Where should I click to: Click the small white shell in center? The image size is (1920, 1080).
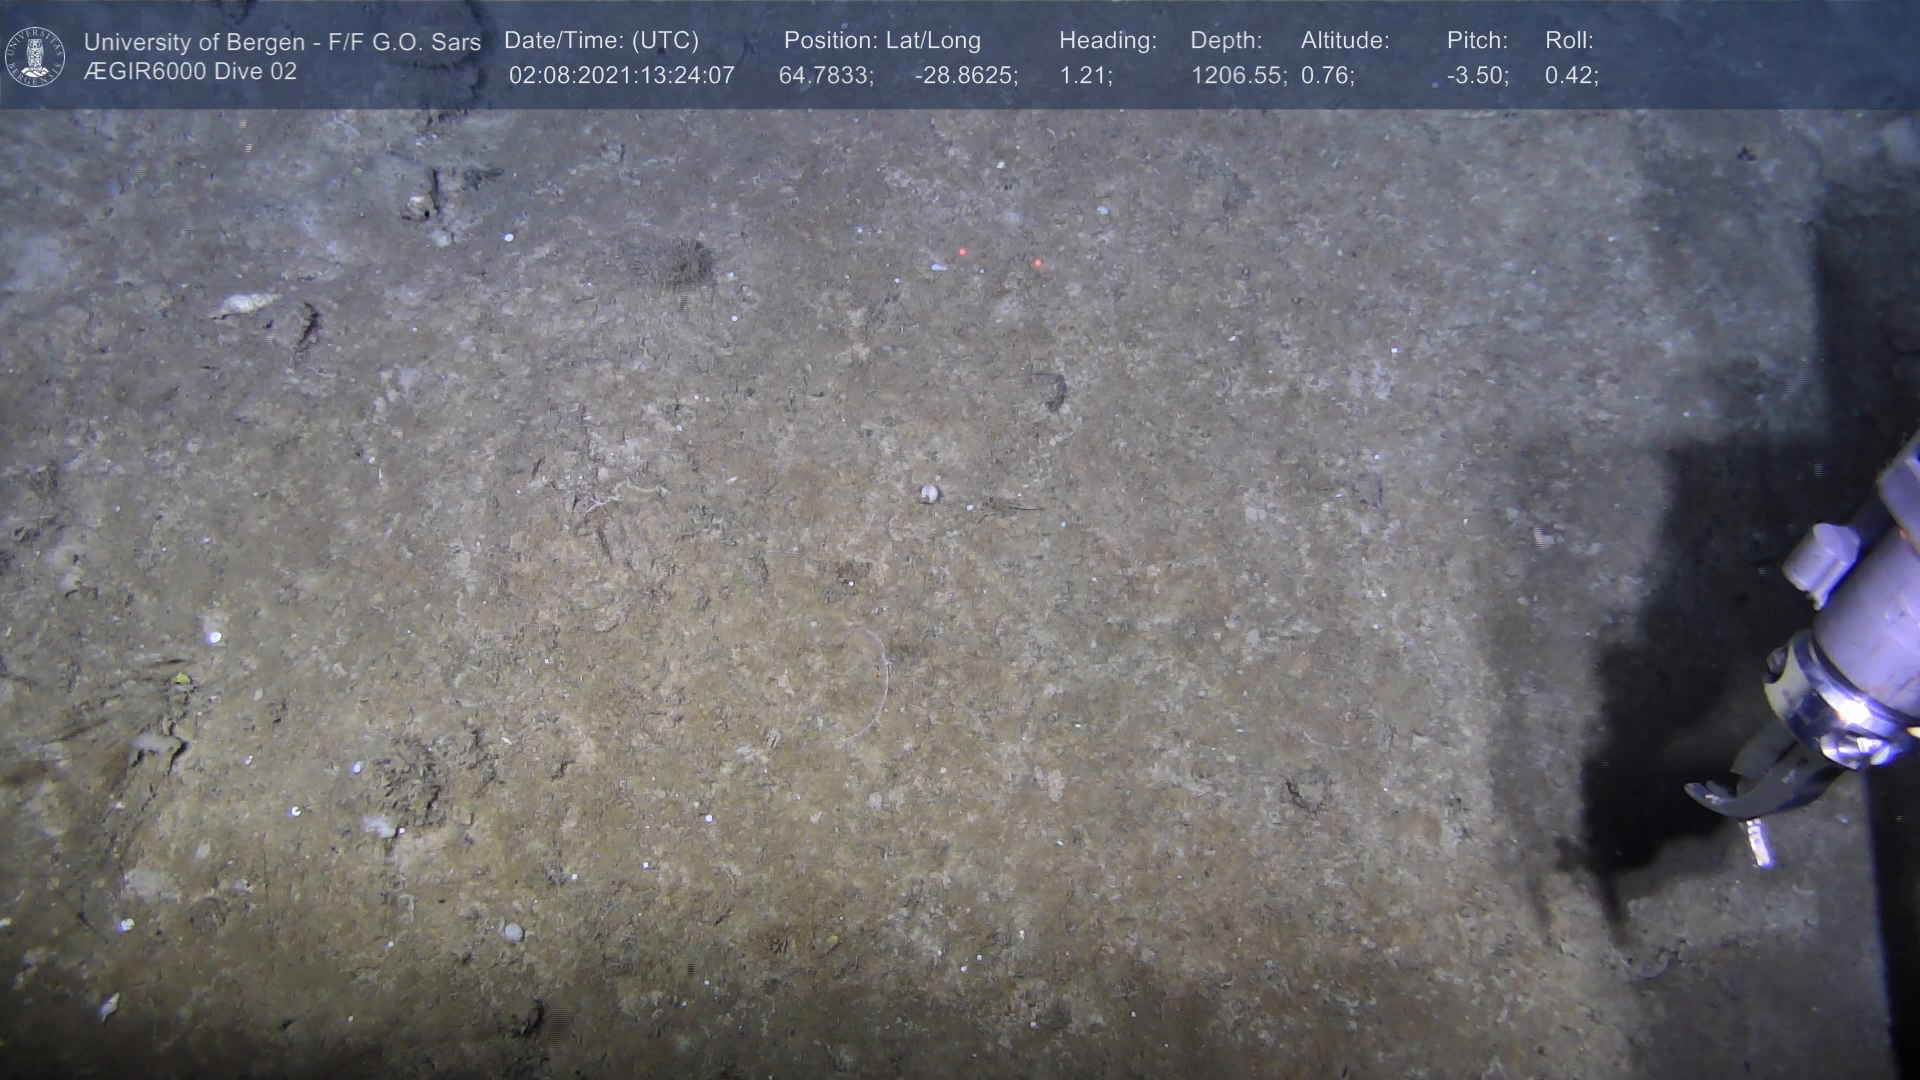tap(929, 492)
